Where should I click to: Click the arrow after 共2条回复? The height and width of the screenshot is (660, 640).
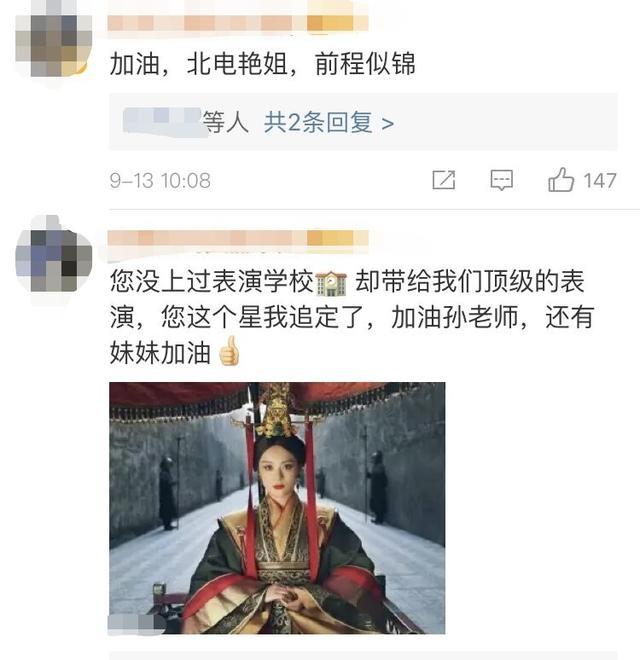point(387,123)
